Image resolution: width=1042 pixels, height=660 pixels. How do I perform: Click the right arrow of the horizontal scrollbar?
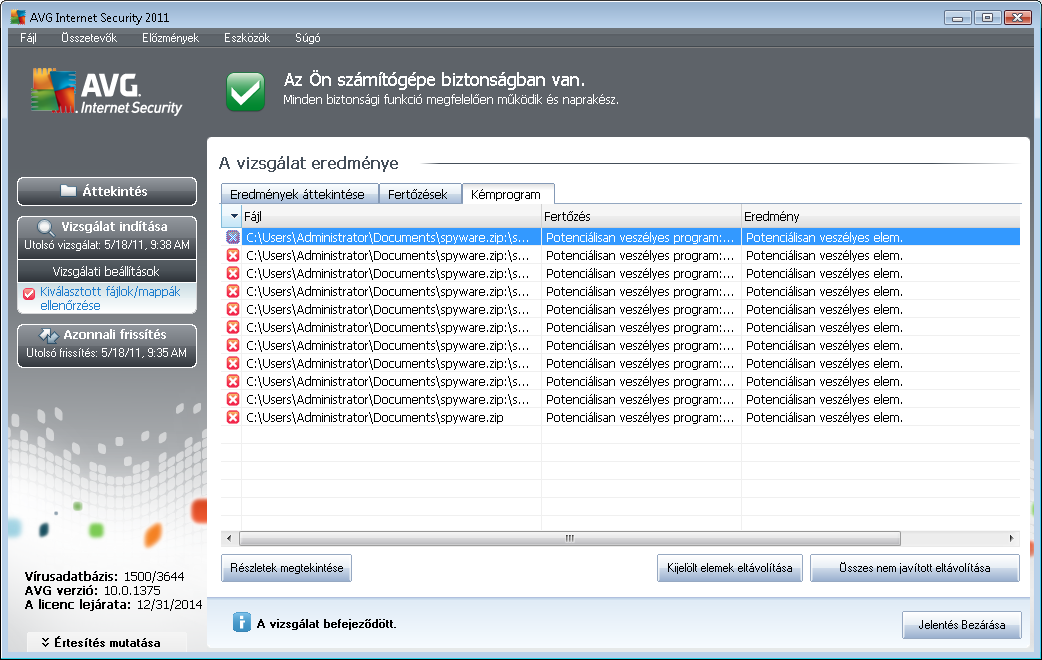click(1011, 538)
